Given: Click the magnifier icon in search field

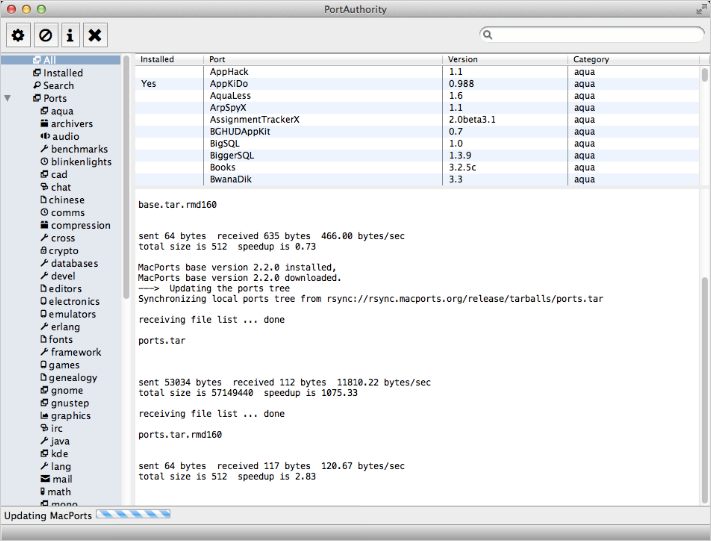Looking at the screenshot, I should [x=487, y=34].
